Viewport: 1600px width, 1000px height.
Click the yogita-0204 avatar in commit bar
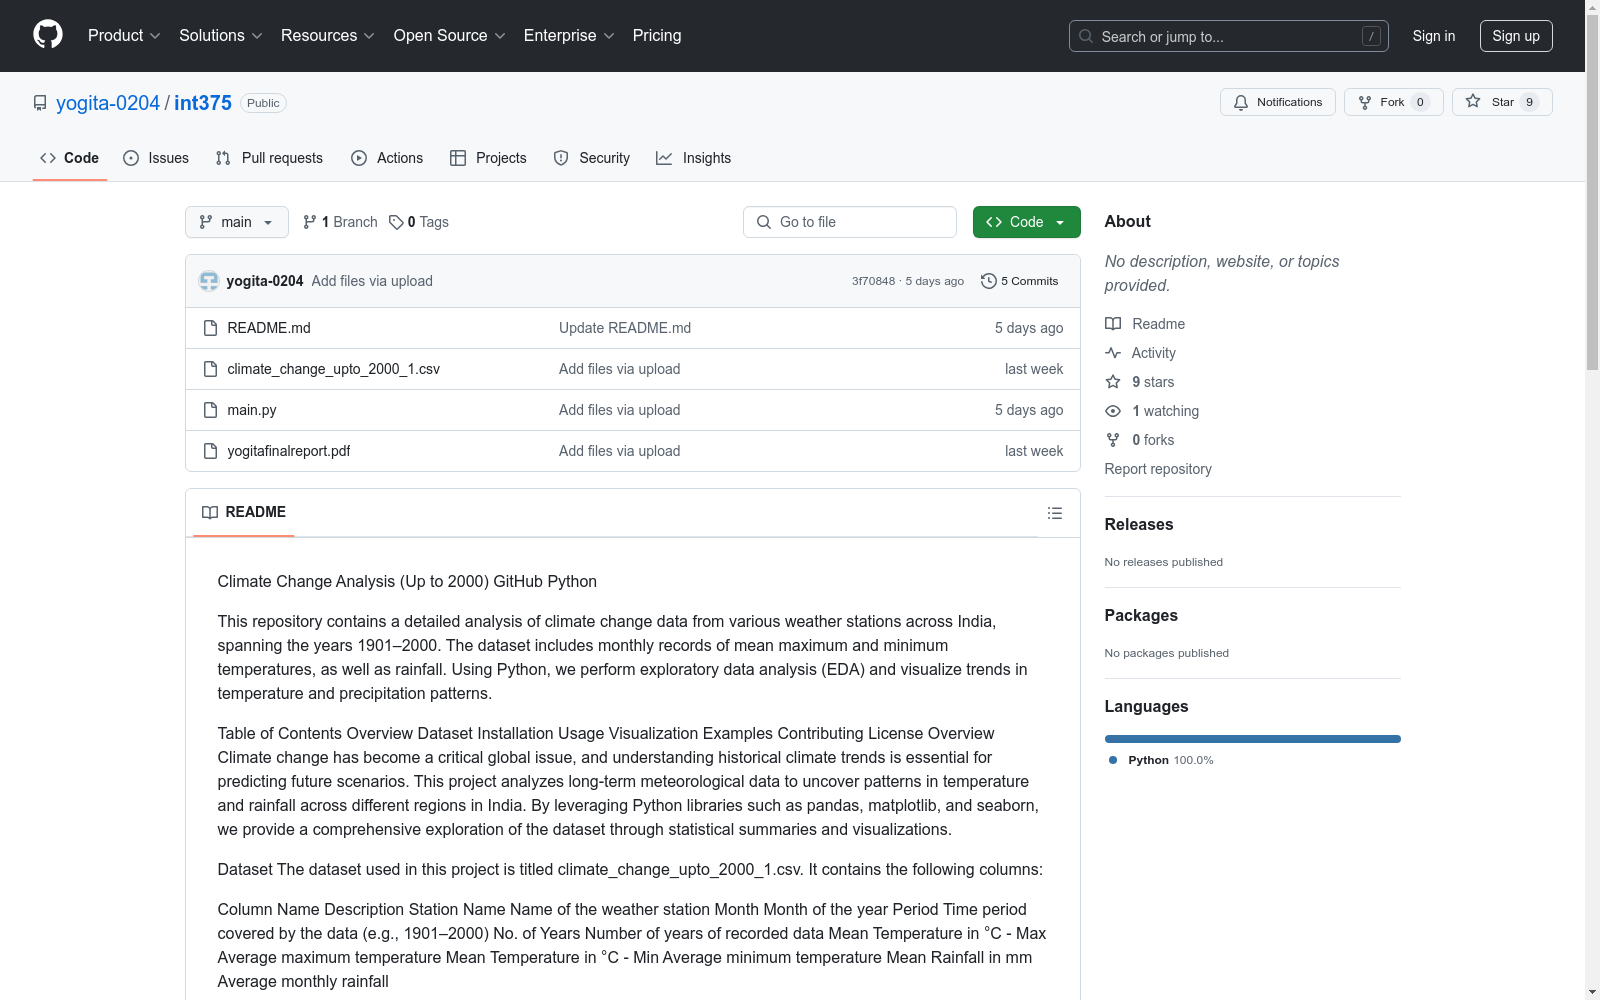click(209, 281)
